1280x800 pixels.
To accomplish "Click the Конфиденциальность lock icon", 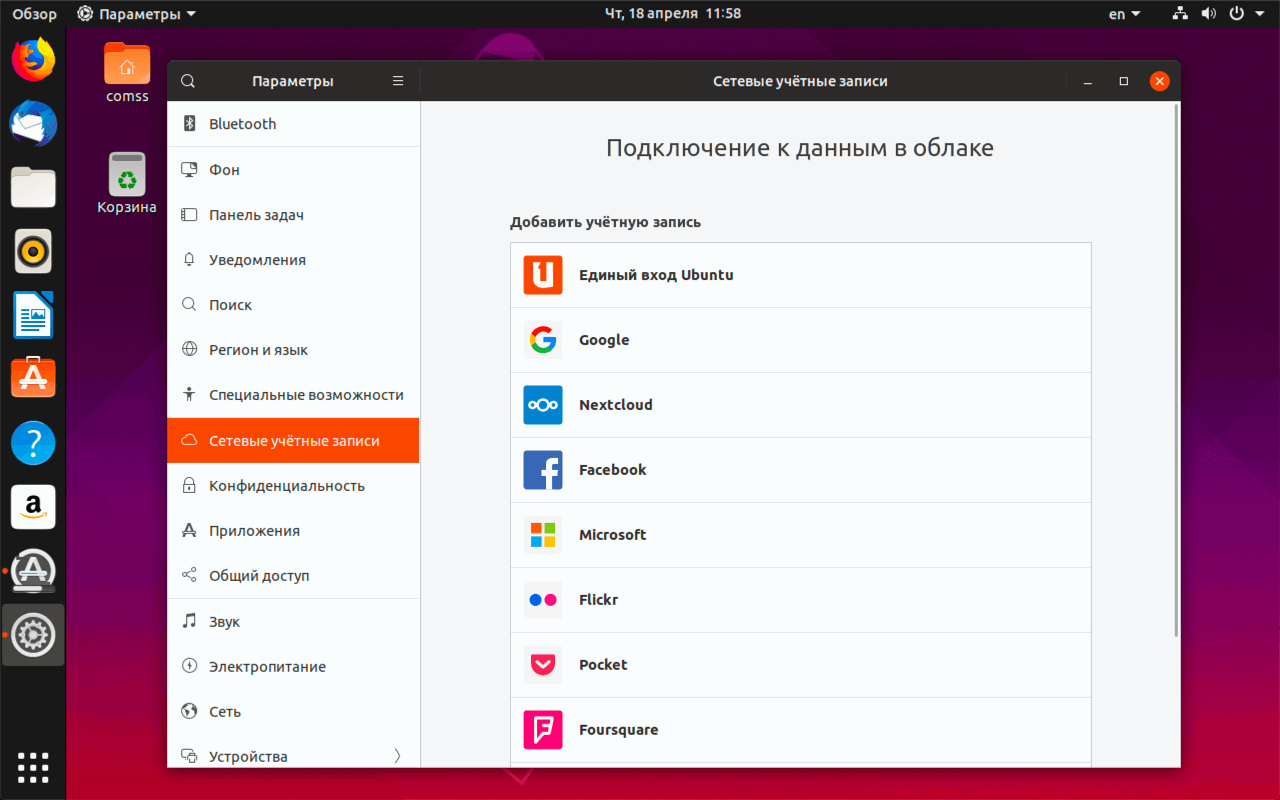I will (x=189, y=486).
